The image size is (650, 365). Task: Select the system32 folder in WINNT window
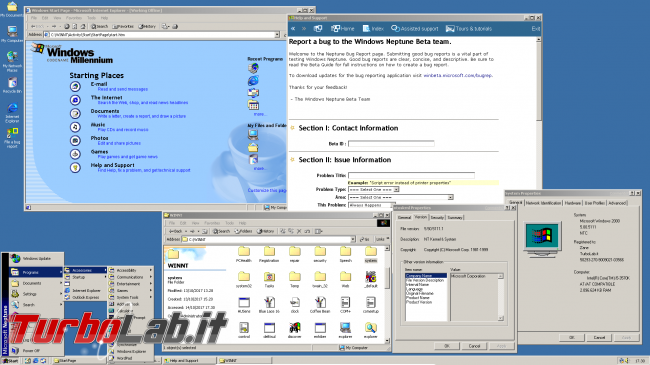click(244, 280)
